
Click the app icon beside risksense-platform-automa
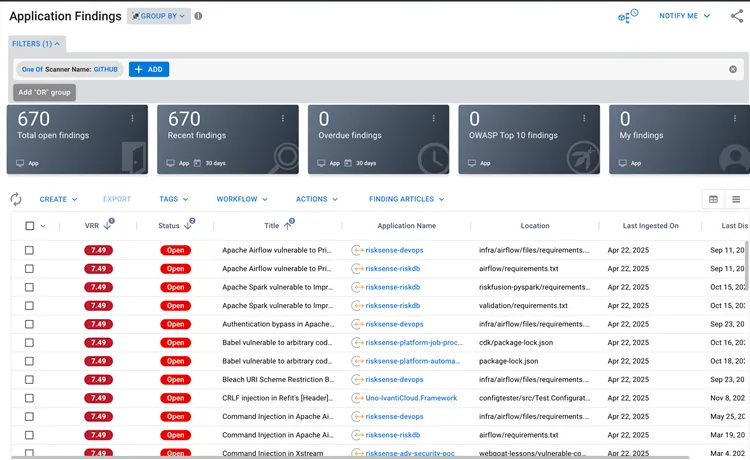(356, 361)
